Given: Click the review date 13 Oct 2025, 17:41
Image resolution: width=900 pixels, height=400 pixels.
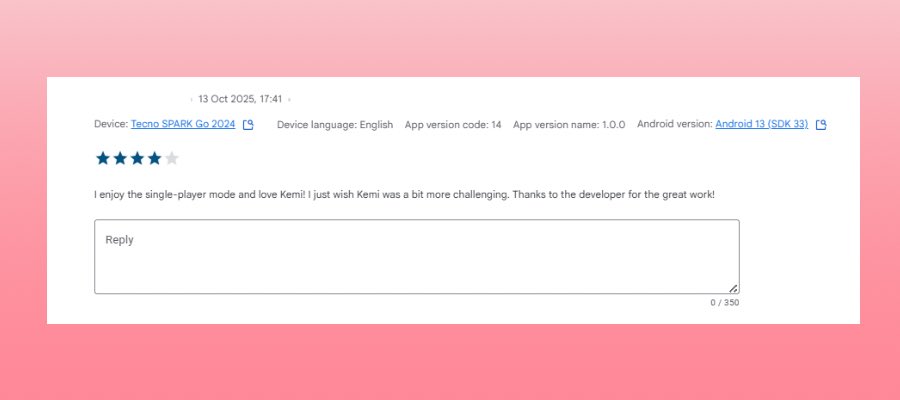Looking at the screenshot, I should pos(240,99).
